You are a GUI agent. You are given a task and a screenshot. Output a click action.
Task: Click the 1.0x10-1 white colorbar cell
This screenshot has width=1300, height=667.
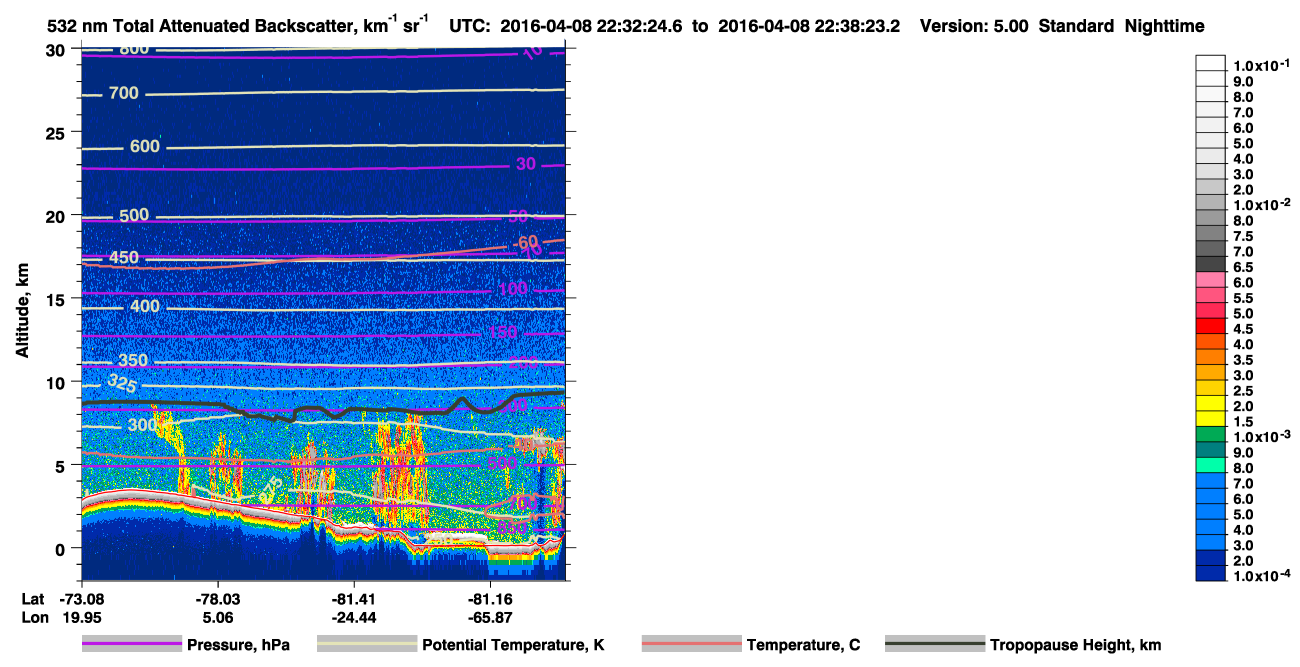click(x=1210, y=63)
